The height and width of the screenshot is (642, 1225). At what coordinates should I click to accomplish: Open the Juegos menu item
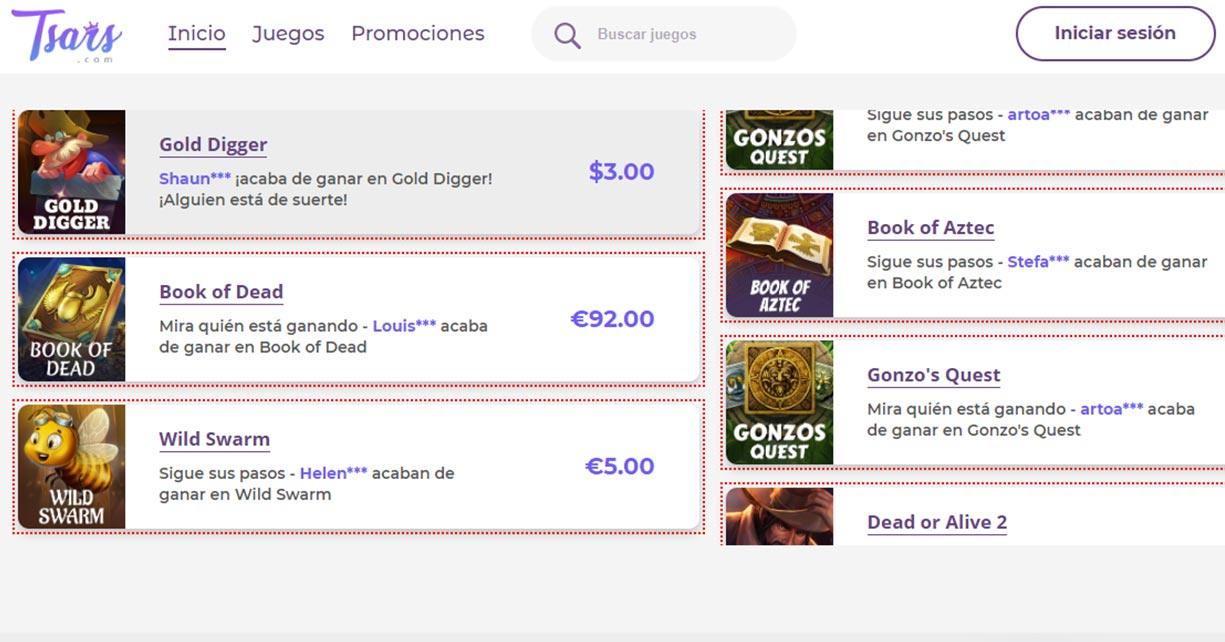(288, 33)
